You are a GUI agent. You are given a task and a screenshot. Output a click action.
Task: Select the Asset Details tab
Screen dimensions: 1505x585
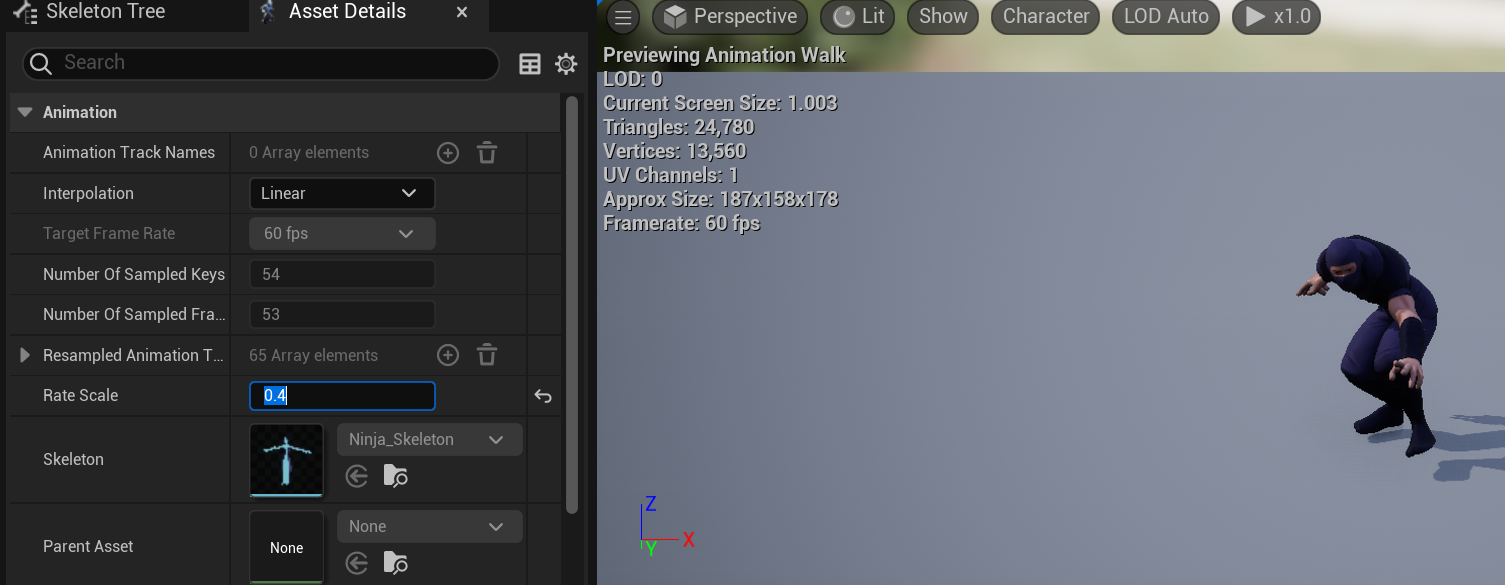(347, 13)
